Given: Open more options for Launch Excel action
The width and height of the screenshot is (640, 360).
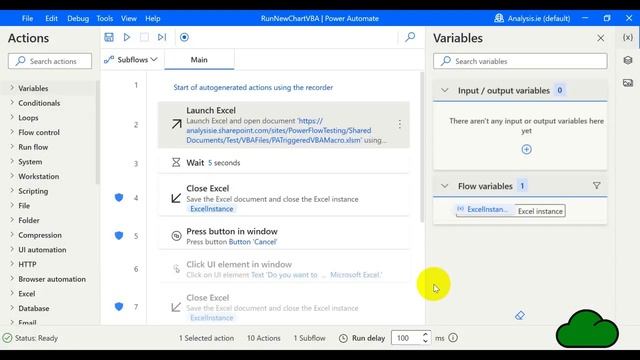Looking at the screenshot, I should [400, 124].
